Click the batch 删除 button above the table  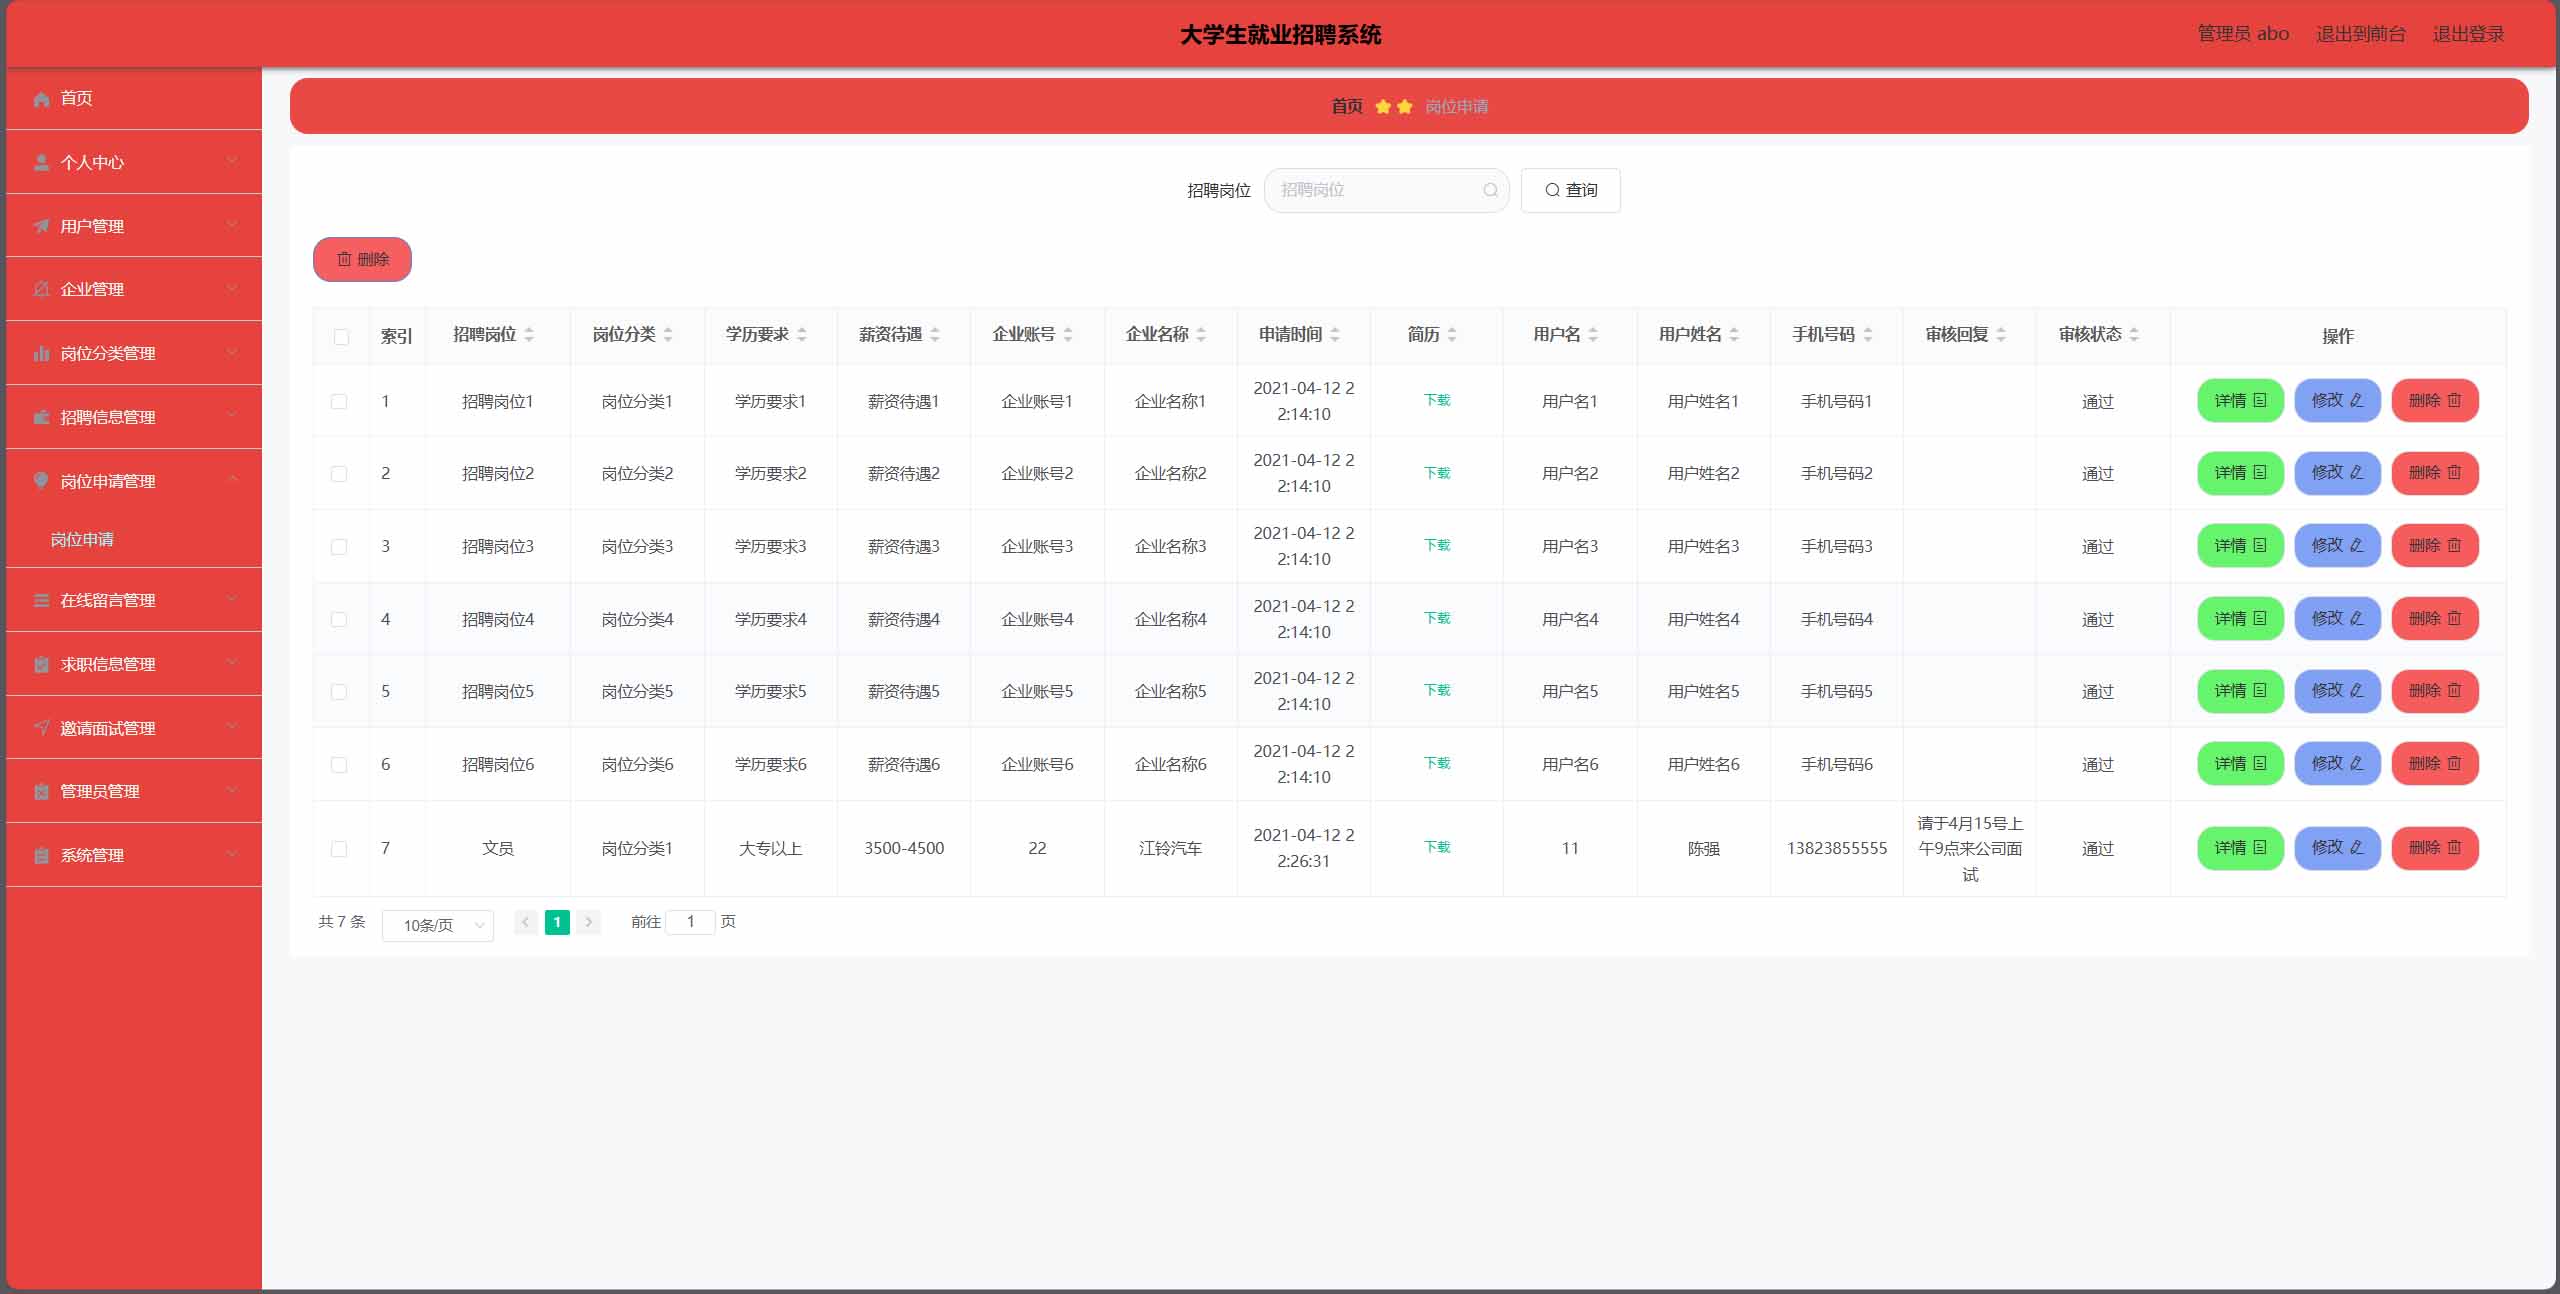(362, 259)
